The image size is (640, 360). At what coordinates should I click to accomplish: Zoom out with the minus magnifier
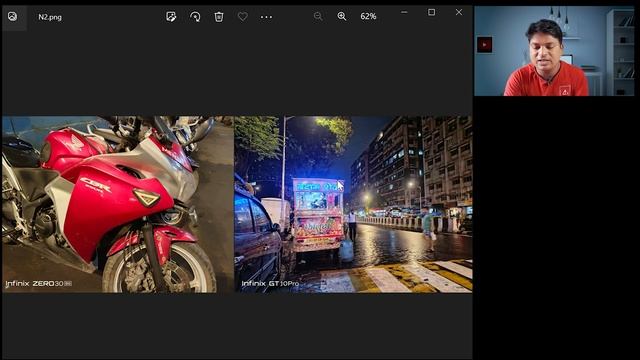318,16
